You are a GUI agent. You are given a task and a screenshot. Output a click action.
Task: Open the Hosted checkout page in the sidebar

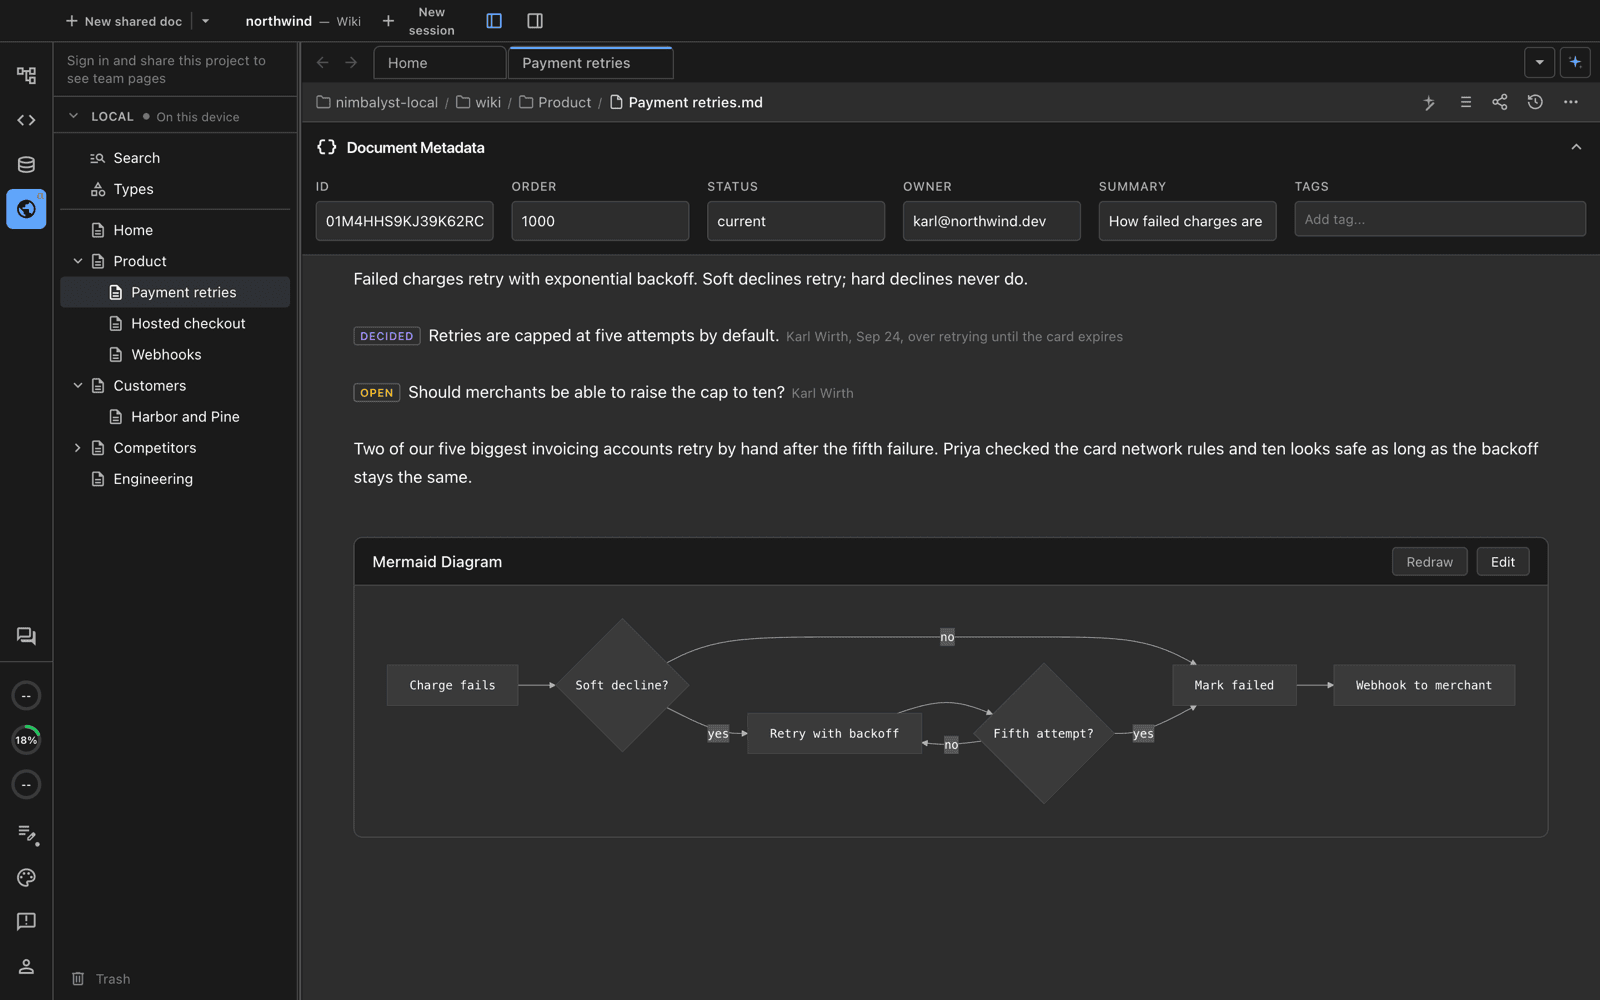click(x=175, y=323)
